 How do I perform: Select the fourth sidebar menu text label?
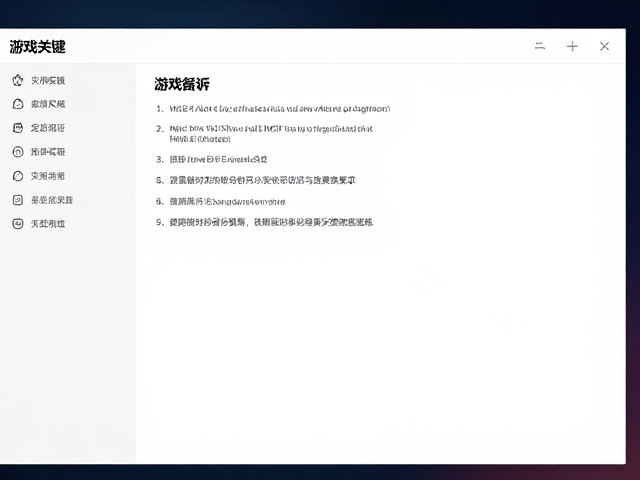point(48,152)
